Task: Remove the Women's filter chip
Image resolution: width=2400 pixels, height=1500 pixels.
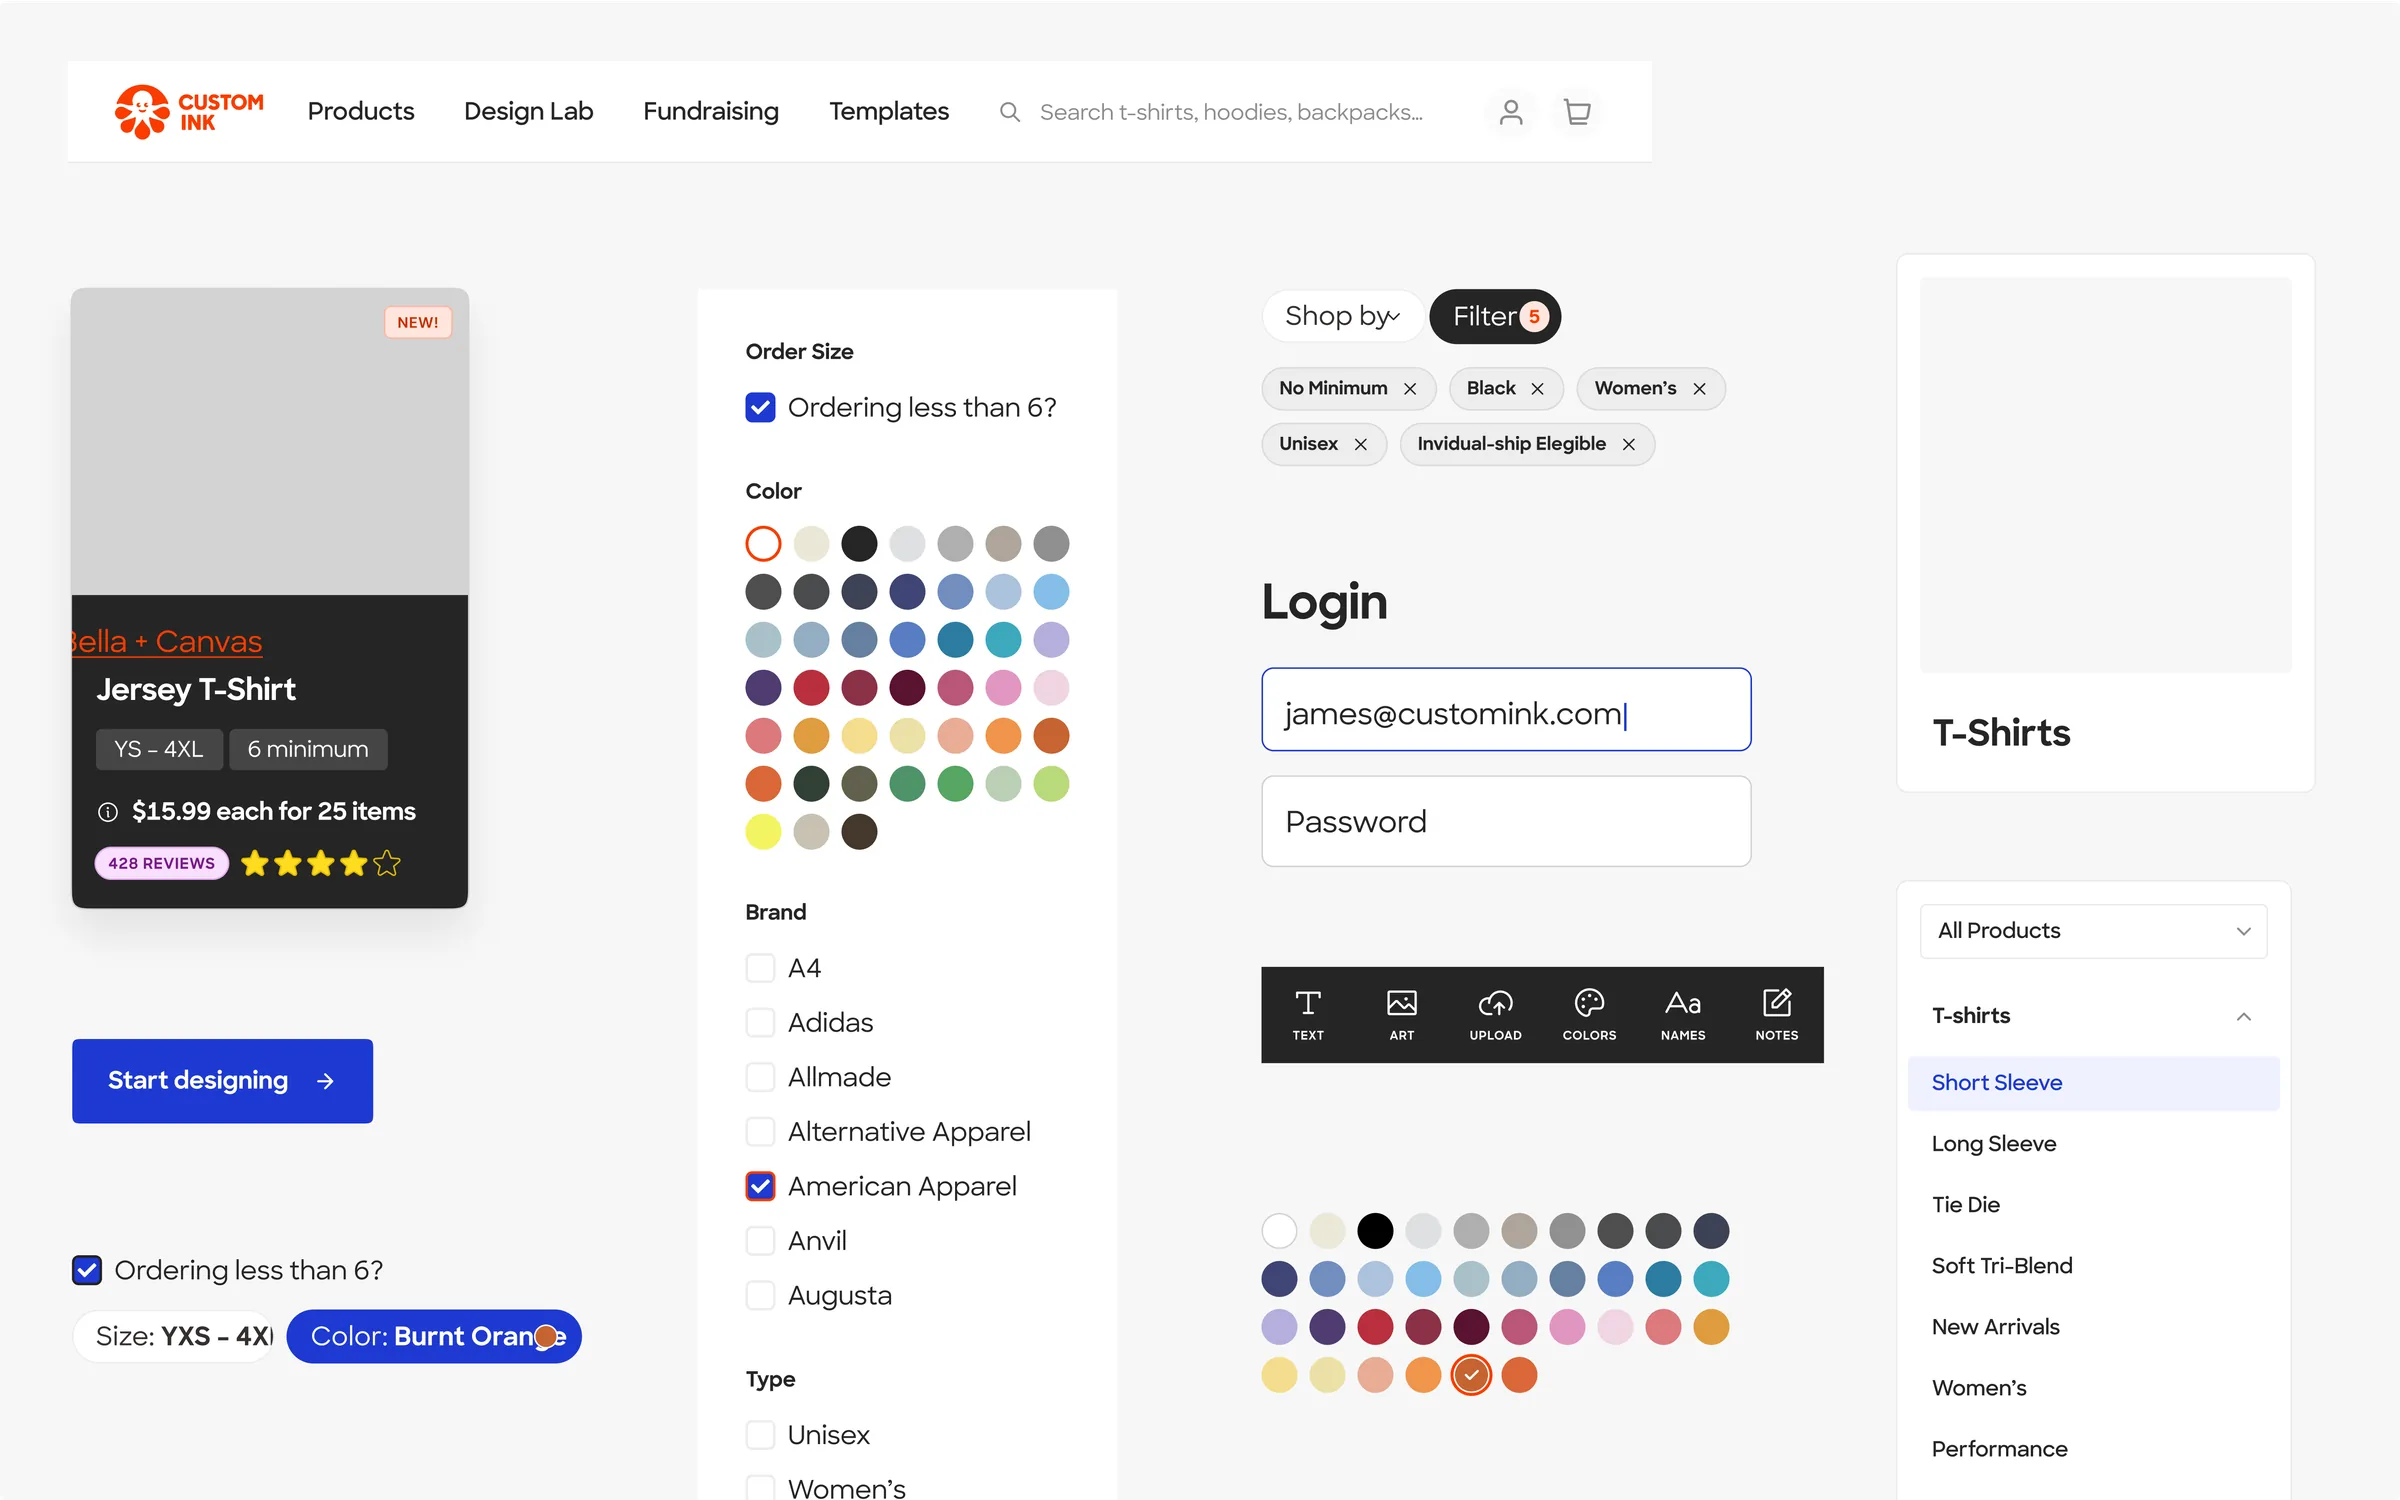Action: tap(1700, 389)
